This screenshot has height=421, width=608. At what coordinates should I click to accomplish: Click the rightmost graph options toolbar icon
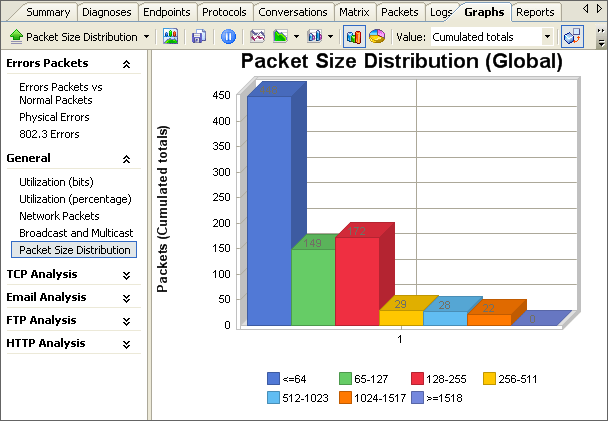pos(571,37)
